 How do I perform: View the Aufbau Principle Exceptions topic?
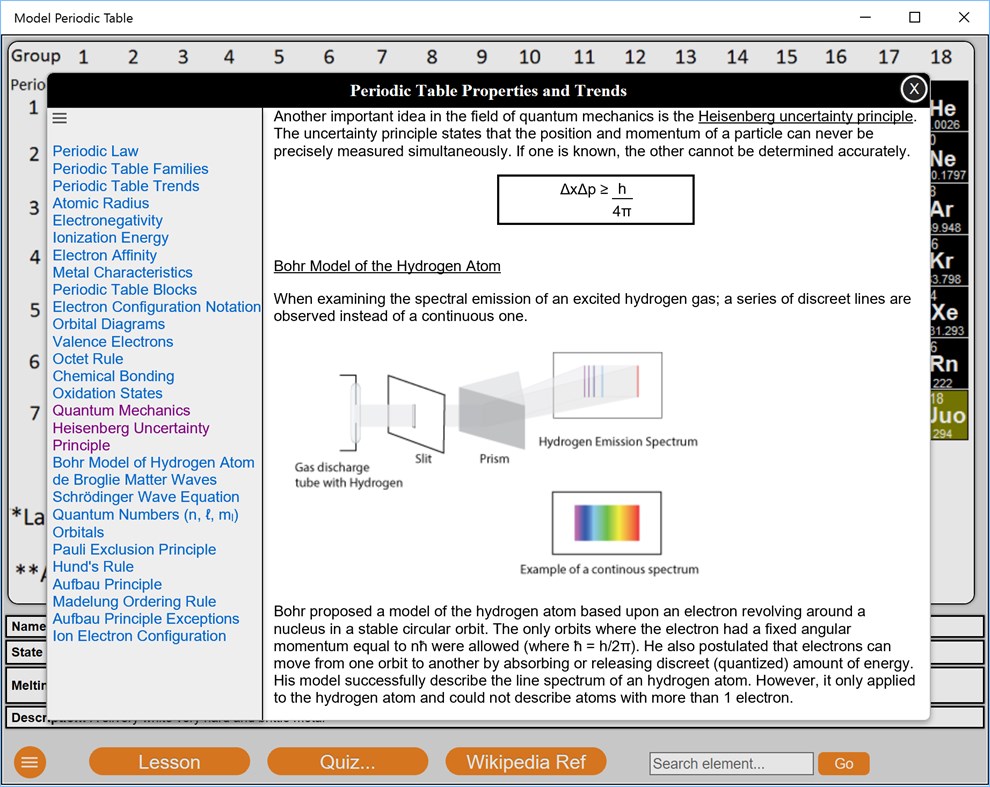tap(146, 618)
